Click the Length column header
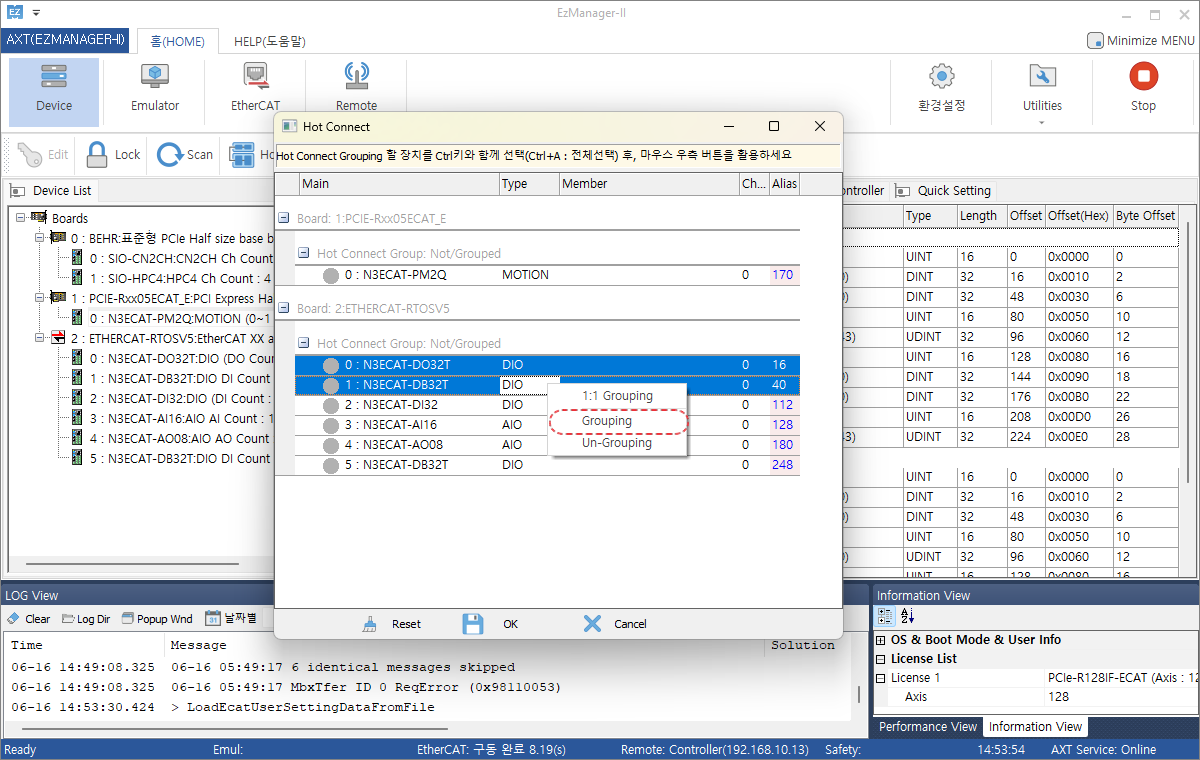 (981, 216)
